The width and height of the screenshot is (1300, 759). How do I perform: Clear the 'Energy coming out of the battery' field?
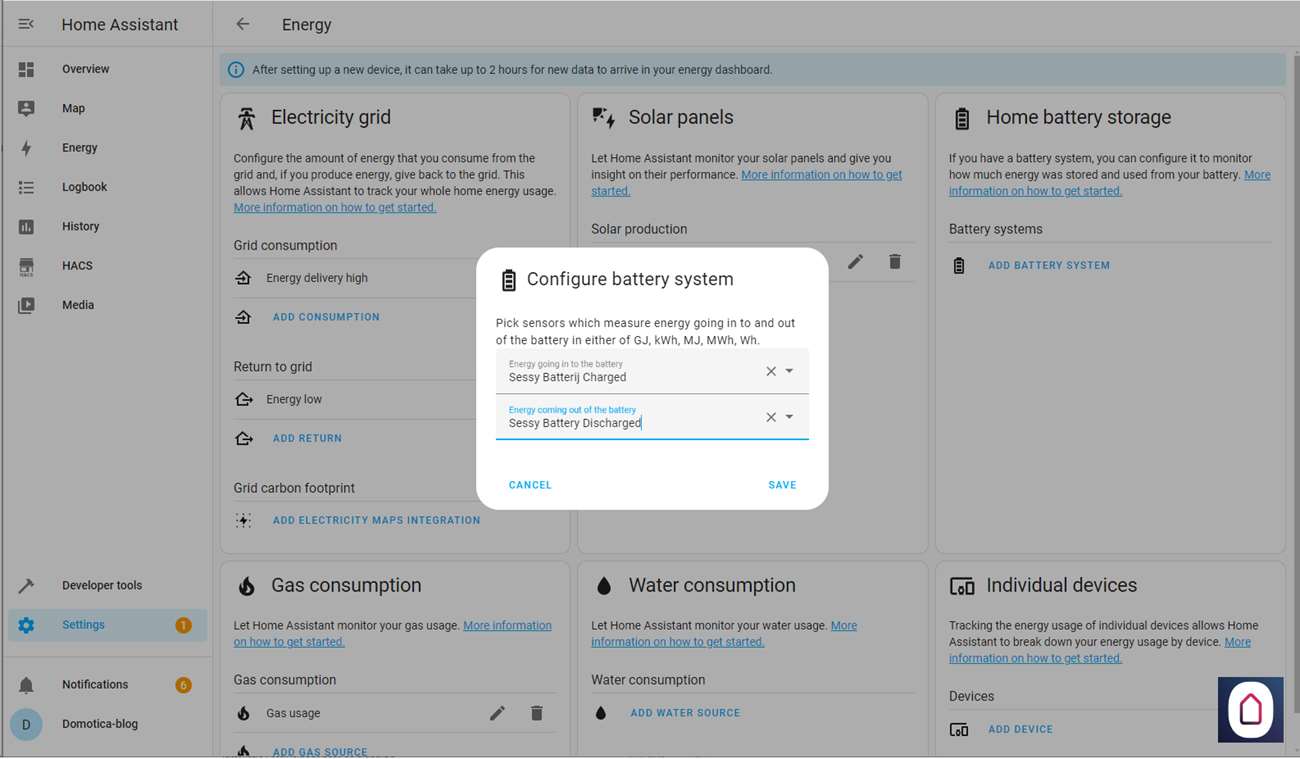point(771,417)
